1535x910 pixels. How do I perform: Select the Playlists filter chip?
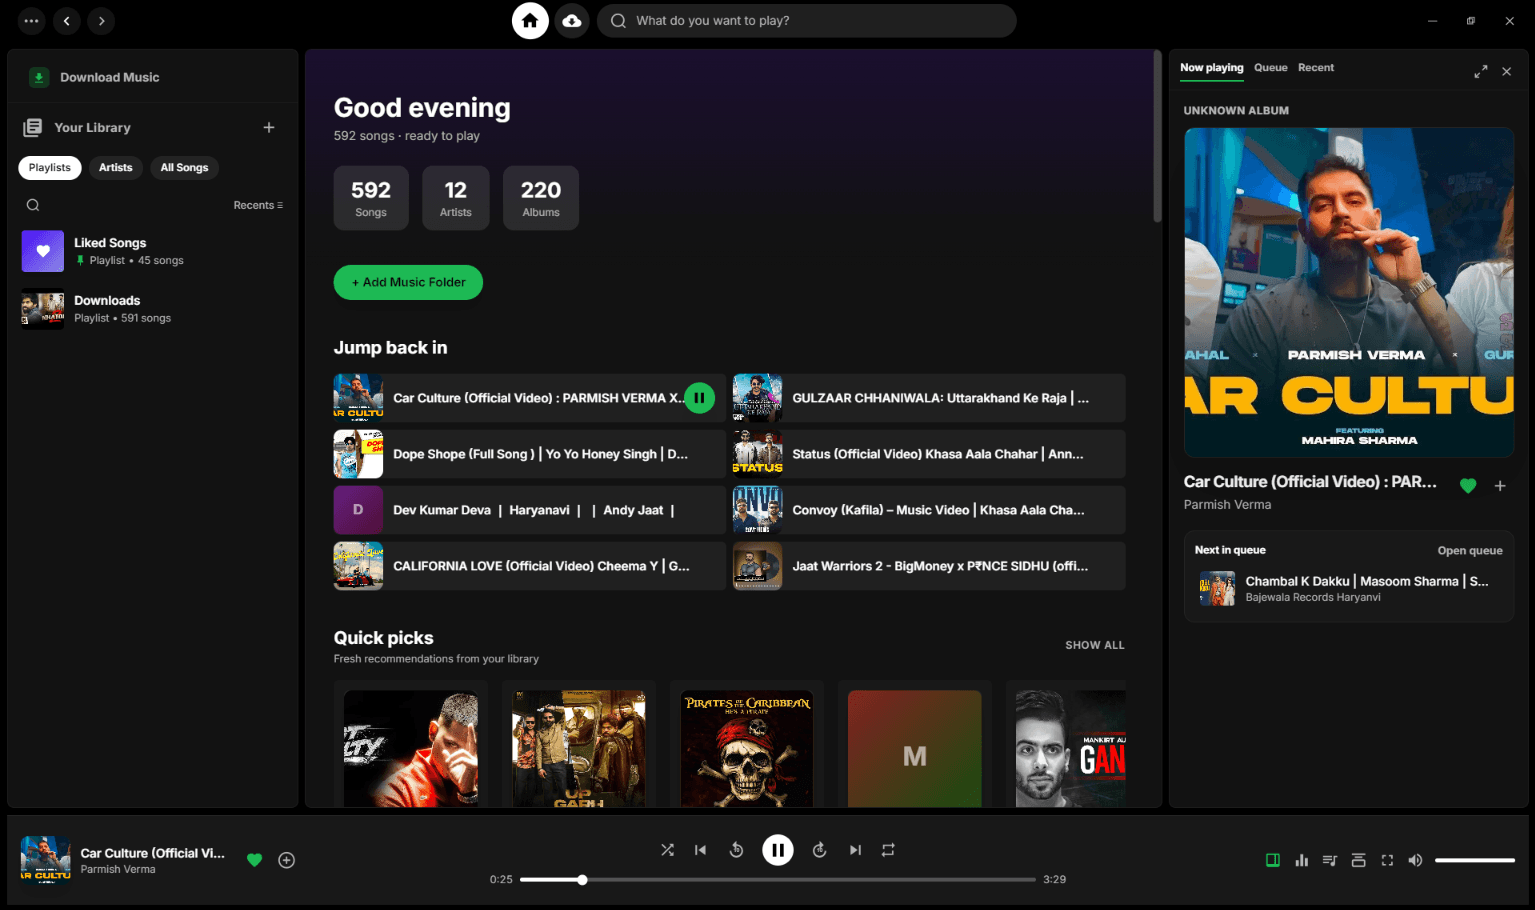coord(50,168)
